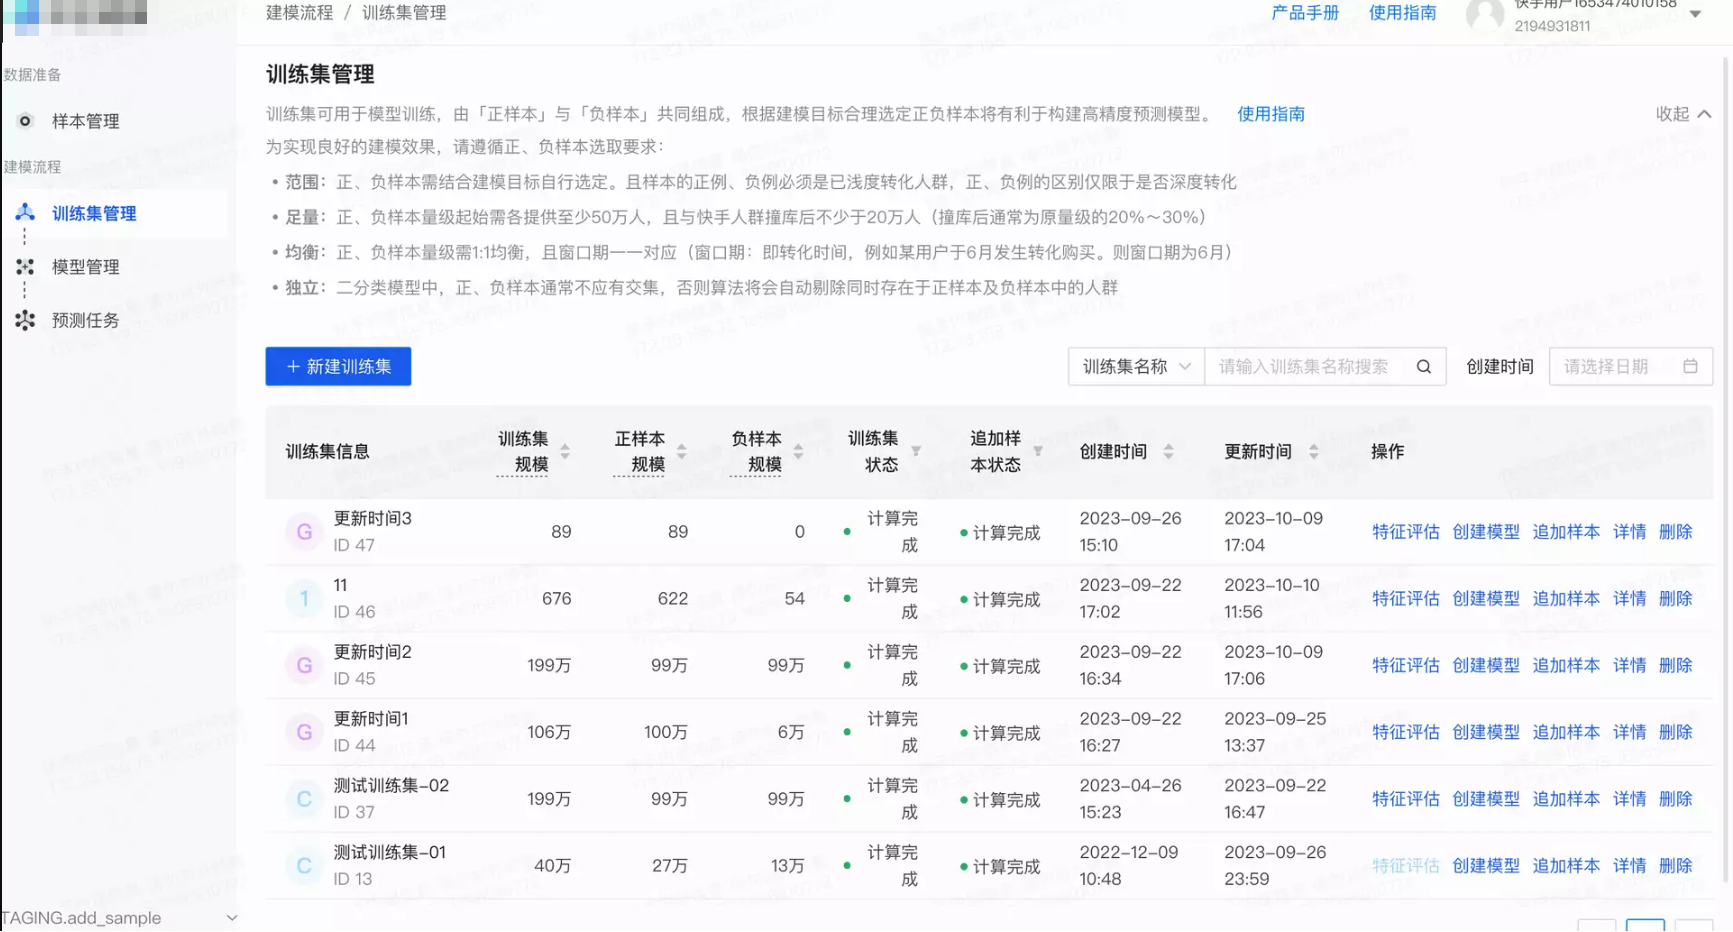Open the 训练集名称 filter dropdown
The height and width of the screenshot is (932, 1733).
1135,366
